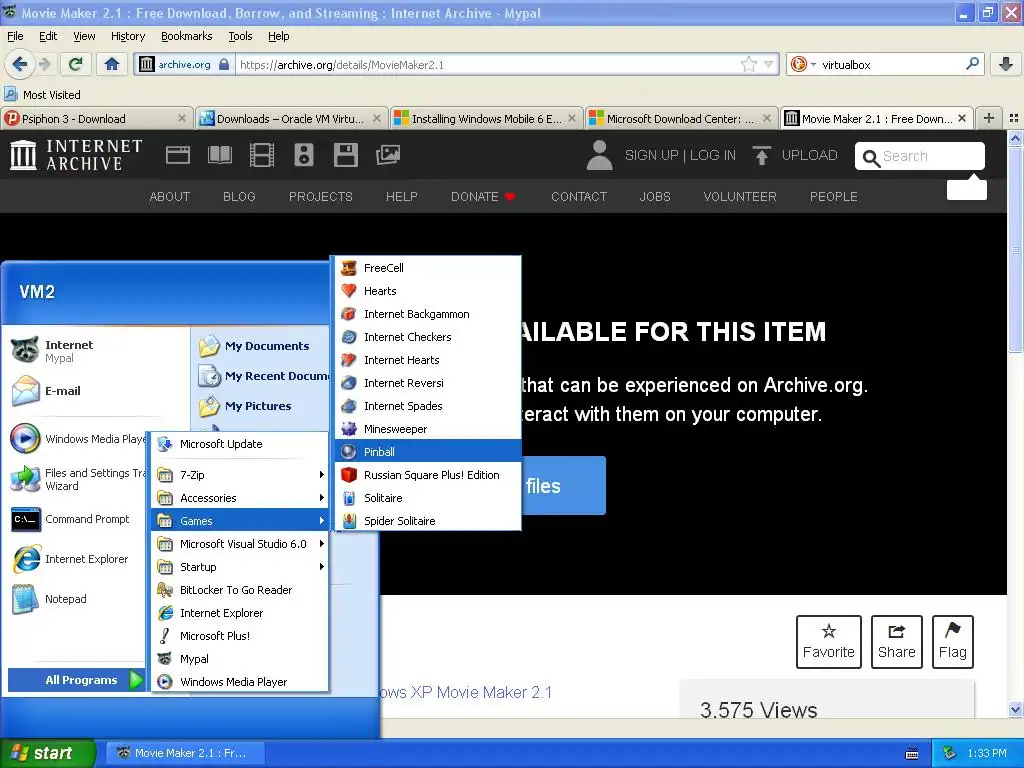Click the All Programs button
This screenshot has height=768, width=1024.
pos(76,680)
